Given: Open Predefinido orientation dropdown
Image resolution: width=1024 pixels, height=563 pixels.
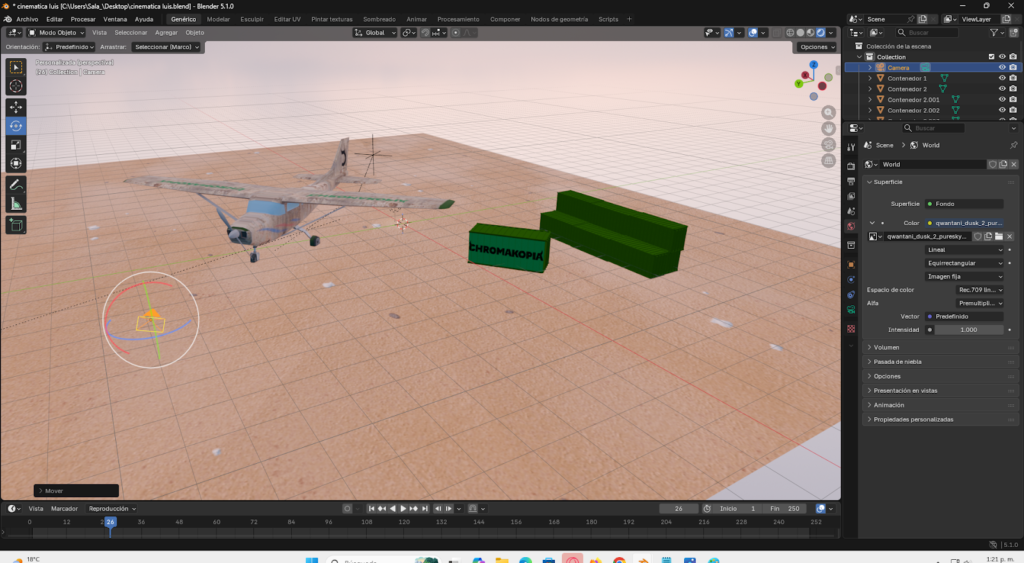Looking at the screenshot, I should (x=69, y=47).
